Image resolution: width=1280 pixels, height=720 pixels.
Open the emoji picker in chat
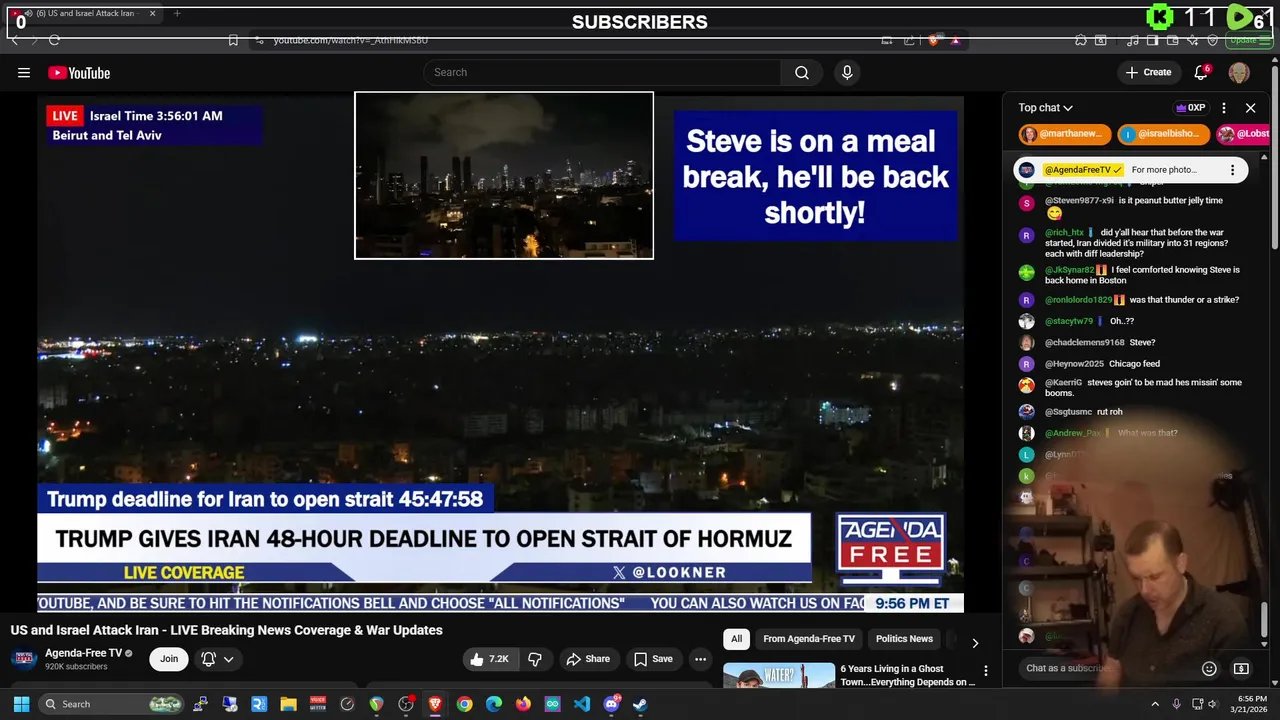click(1209, 668)
